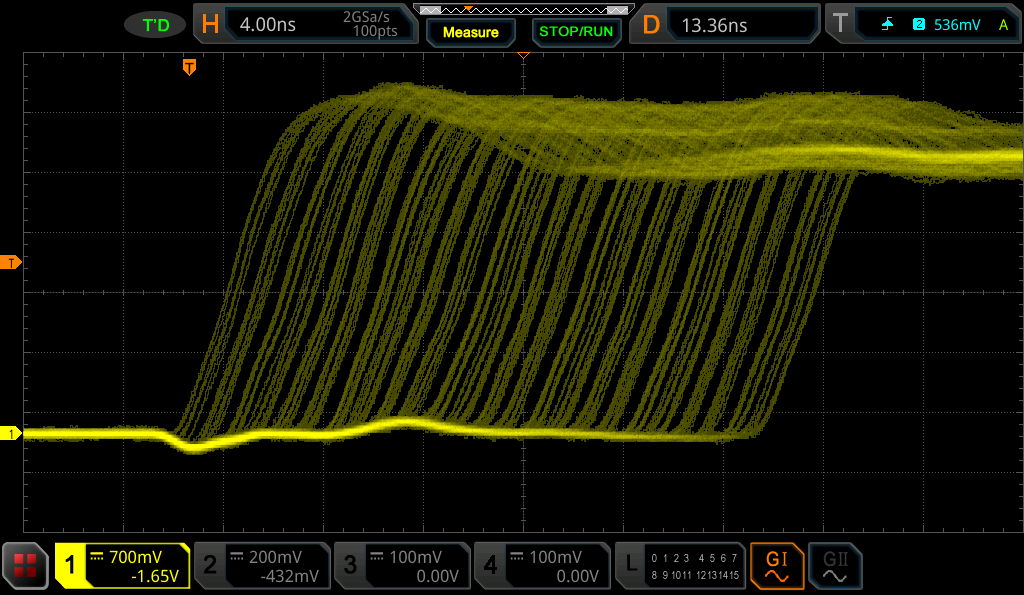Click the orange H horizontal timebase icon
This screenshot has height=595, width=1024.
tap(210, 25)
